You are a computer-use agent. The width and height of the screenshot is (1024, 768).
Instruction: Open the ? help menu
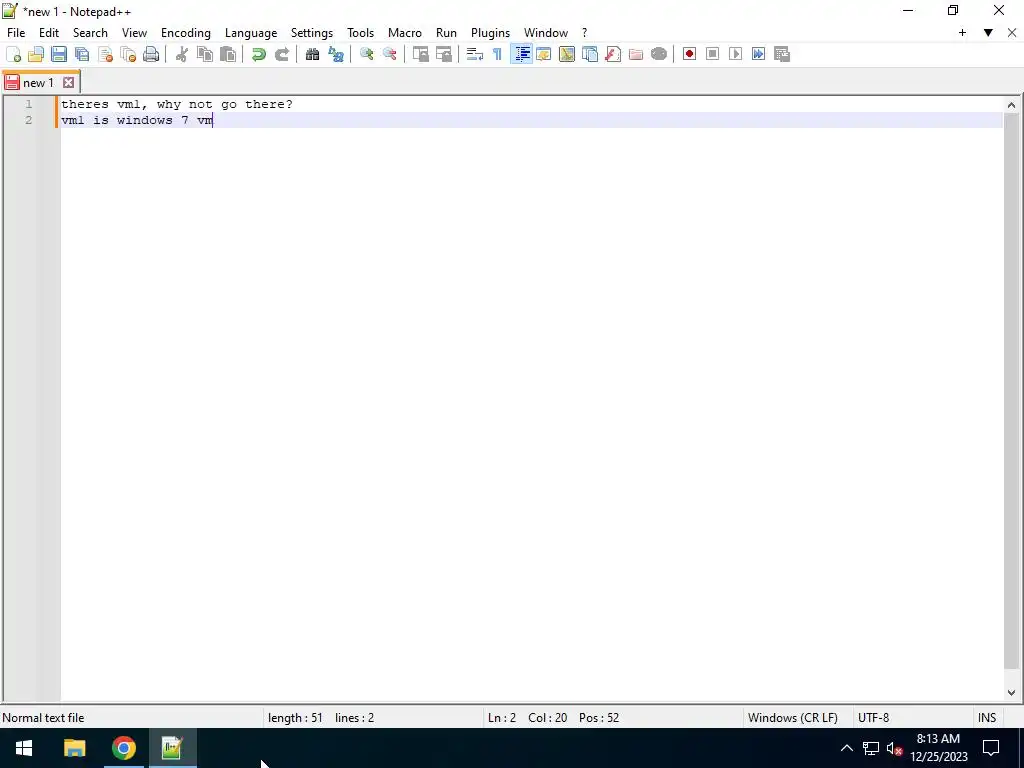pyautogui.click(x=584, y=33)
